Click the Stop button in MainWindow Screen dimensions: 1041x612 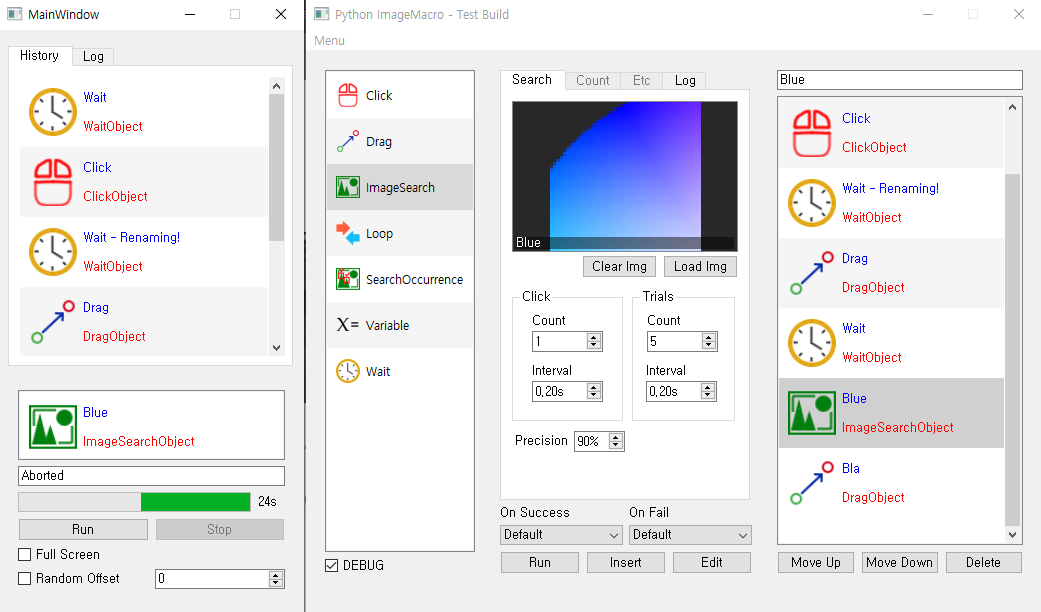220,529
